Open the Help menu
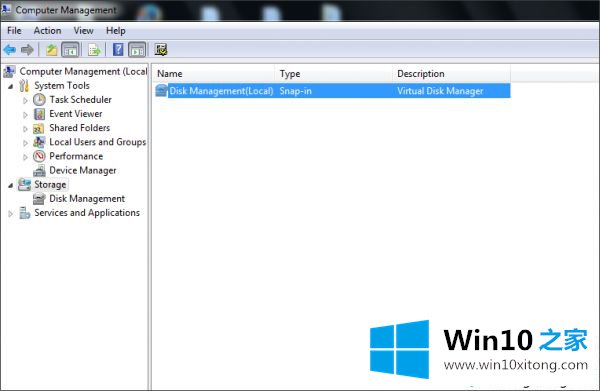 [116, 31]
